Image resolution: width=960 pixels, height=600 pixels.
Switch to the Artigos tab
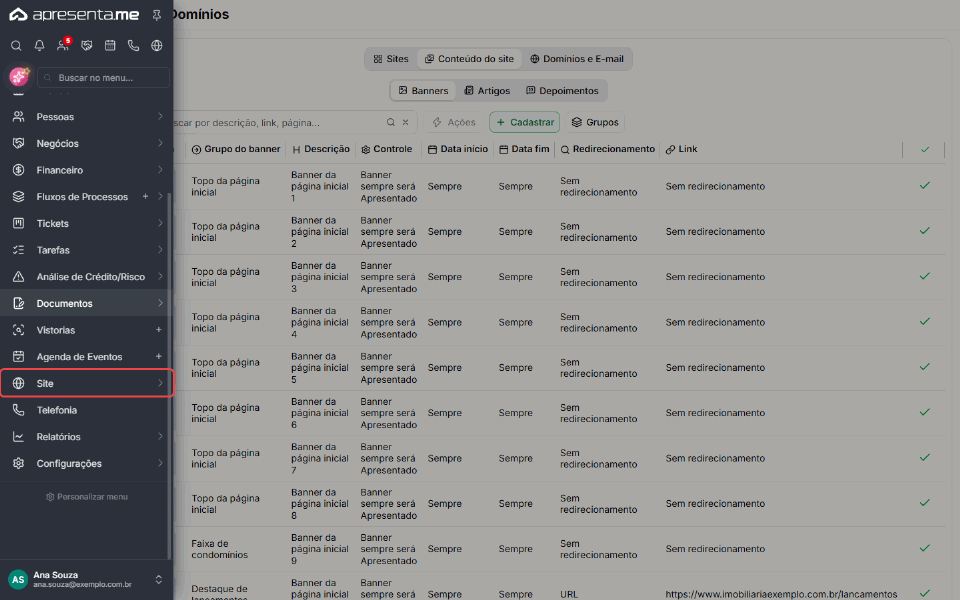(x=487, y=91)
